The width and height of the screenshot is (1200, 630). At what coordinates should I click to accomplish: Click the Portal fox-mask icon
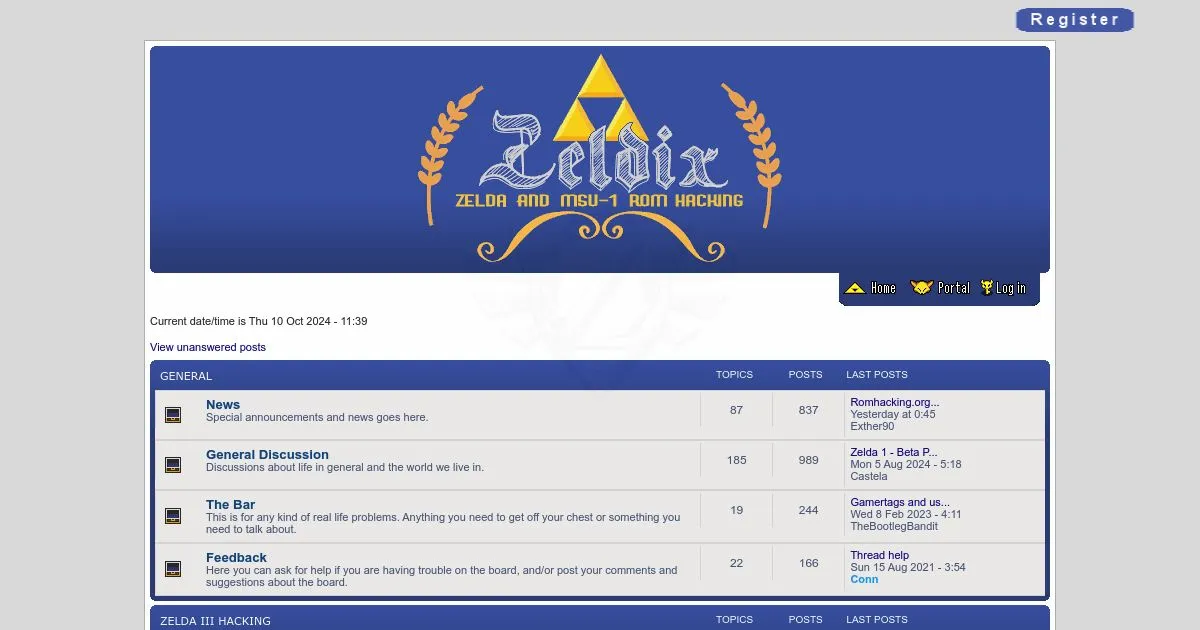point(921,288)
